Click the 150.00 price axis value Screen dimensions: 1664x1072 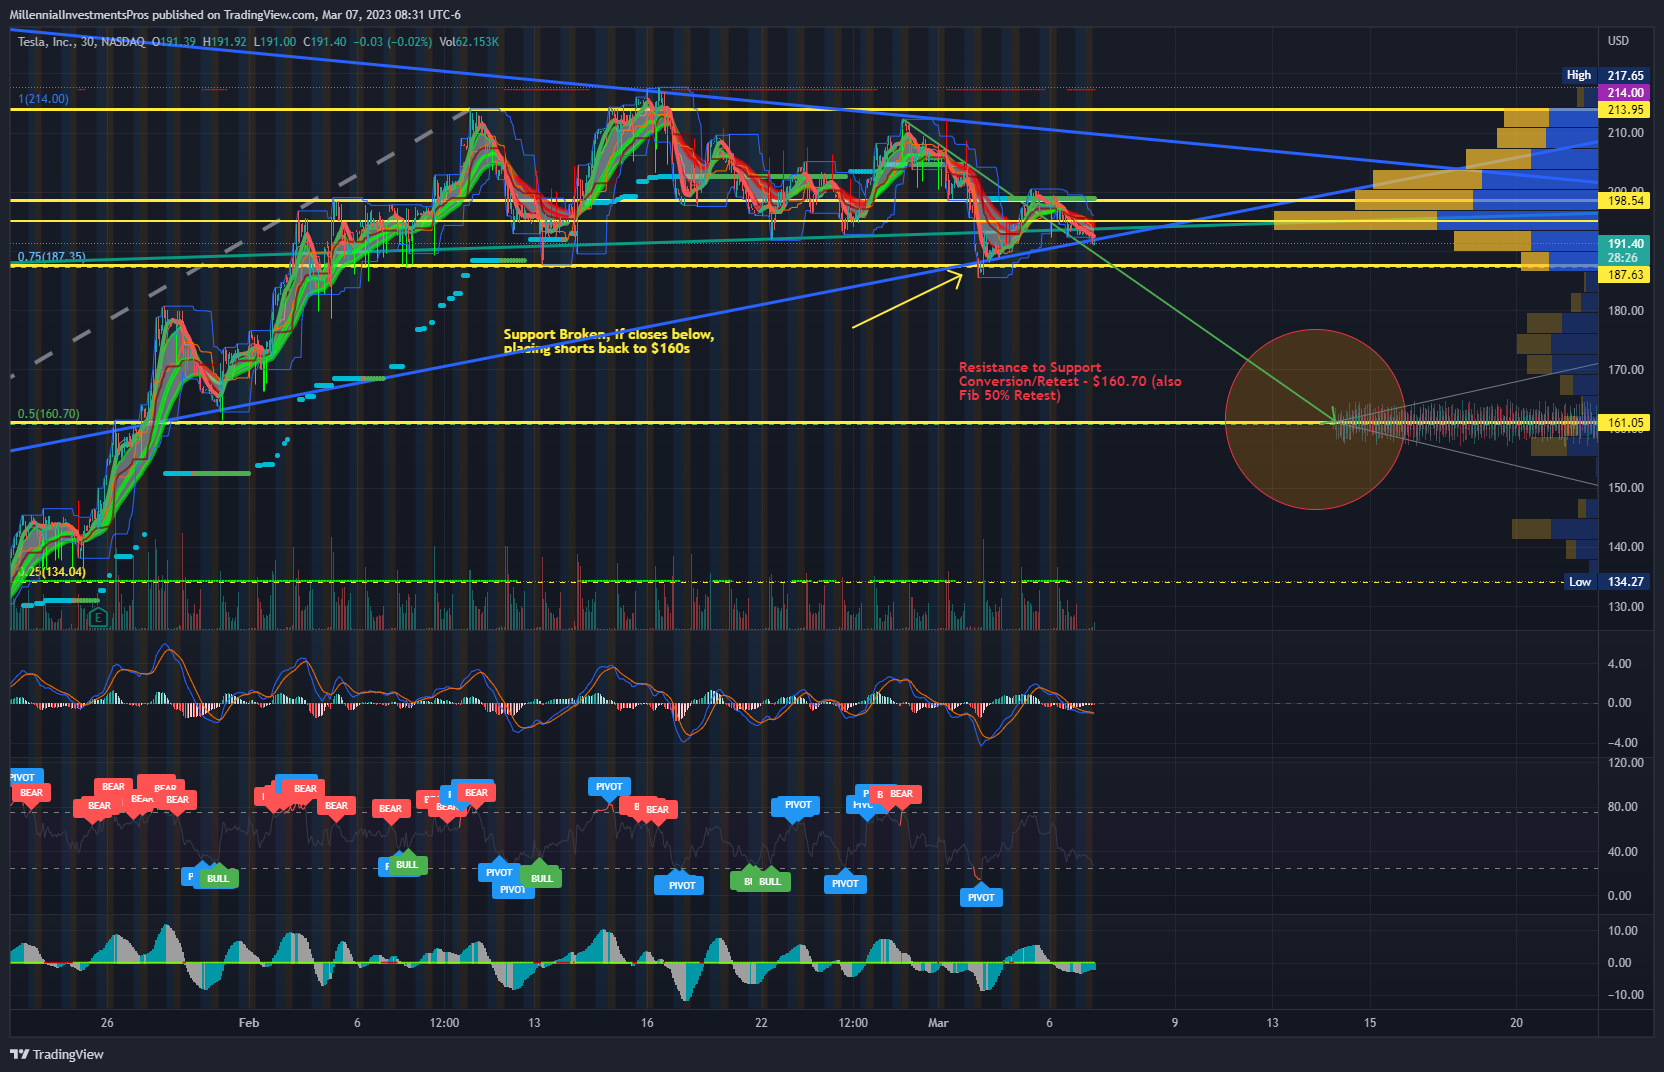(x=1625, y=488)
